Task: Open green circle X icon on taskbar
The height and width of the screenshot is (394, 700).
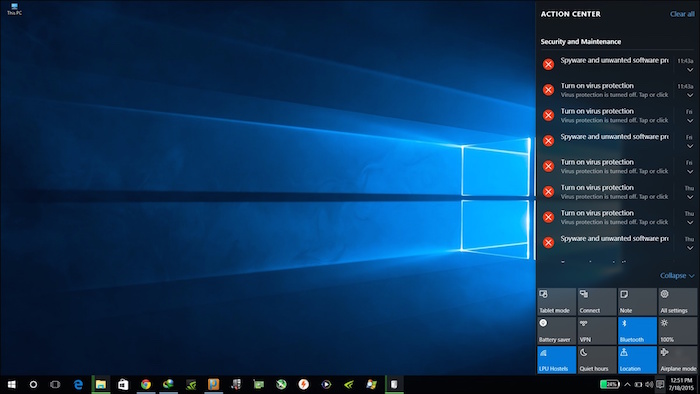Action: [x=281, y=384]
